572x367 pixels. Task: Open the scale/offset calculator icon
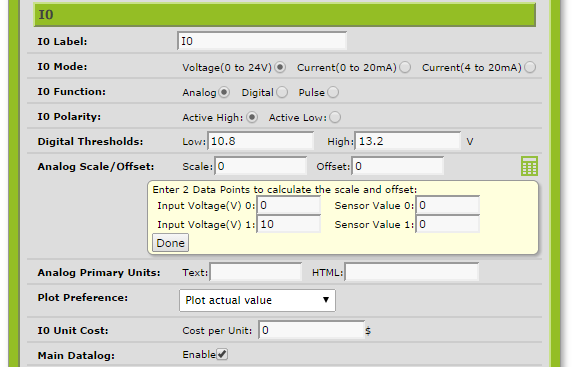pyautogui.click(x=529, y=166)
